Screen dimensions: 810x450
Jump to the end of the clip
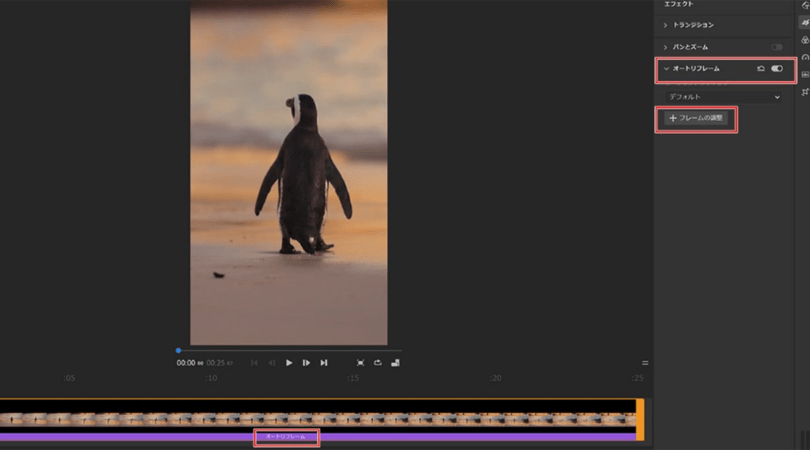(x=324, y=363)
